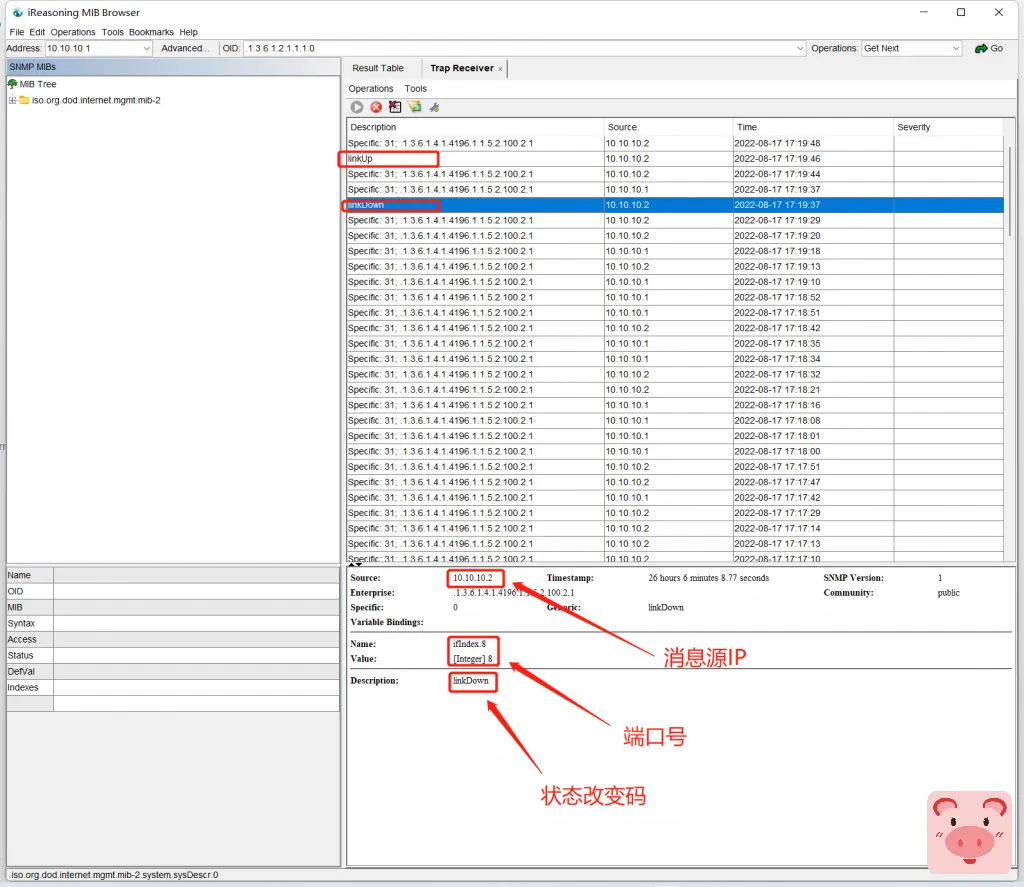
Task: Open the main Operations menu
Action: (x=72, y=32)
